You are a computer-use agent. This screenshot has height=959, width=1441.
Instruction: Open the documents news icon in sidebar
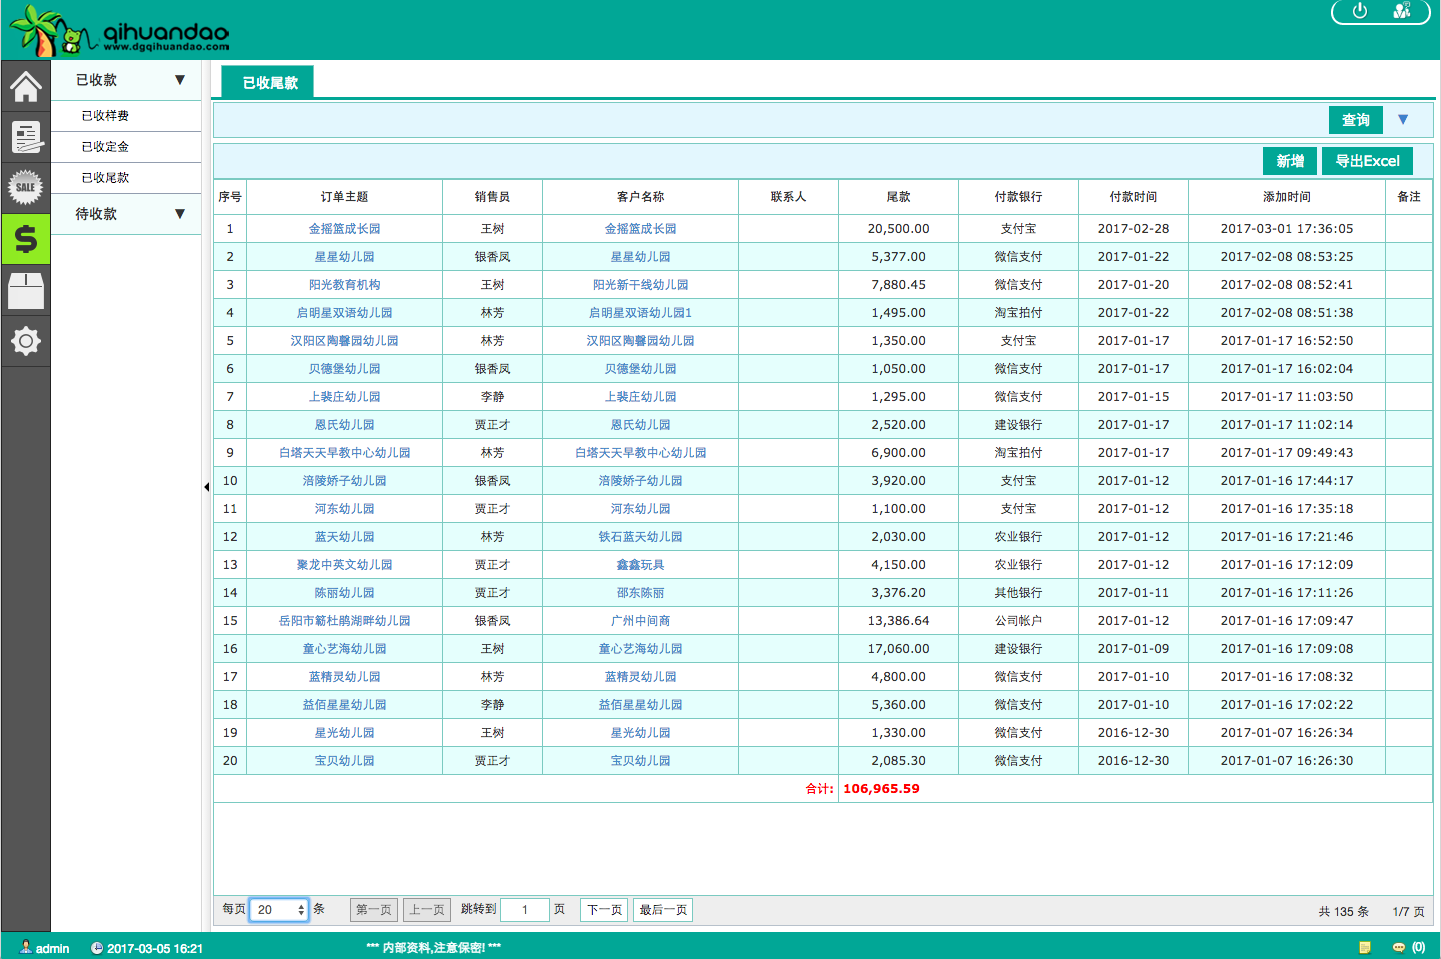coord(25,137)
